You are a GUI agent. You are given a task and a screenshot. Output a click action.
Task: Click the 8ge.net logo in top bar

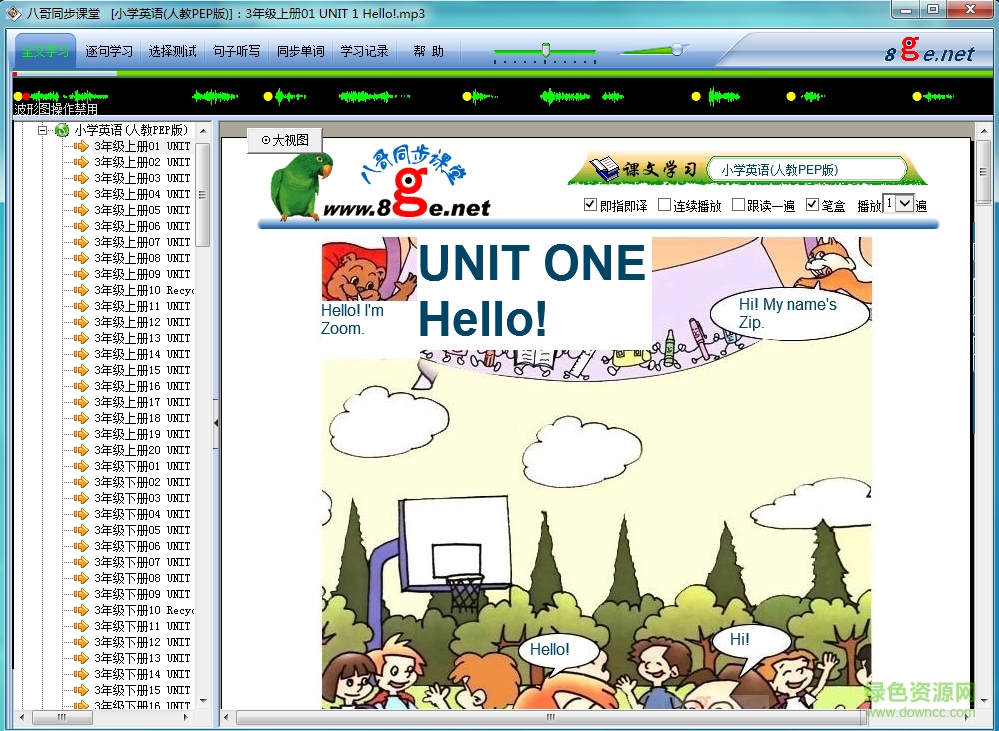click(x=929, y=51)
